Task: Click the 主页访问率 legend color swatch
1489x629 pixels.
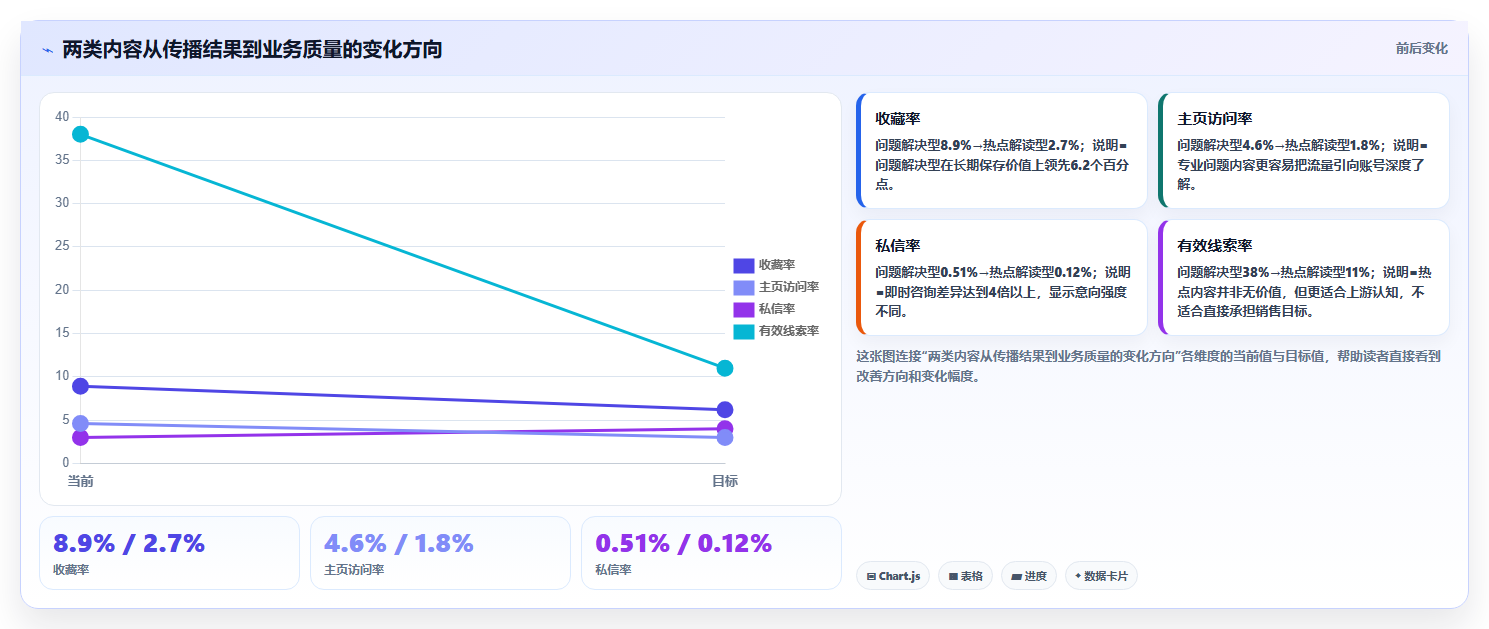Action: (x=743, y=287)
